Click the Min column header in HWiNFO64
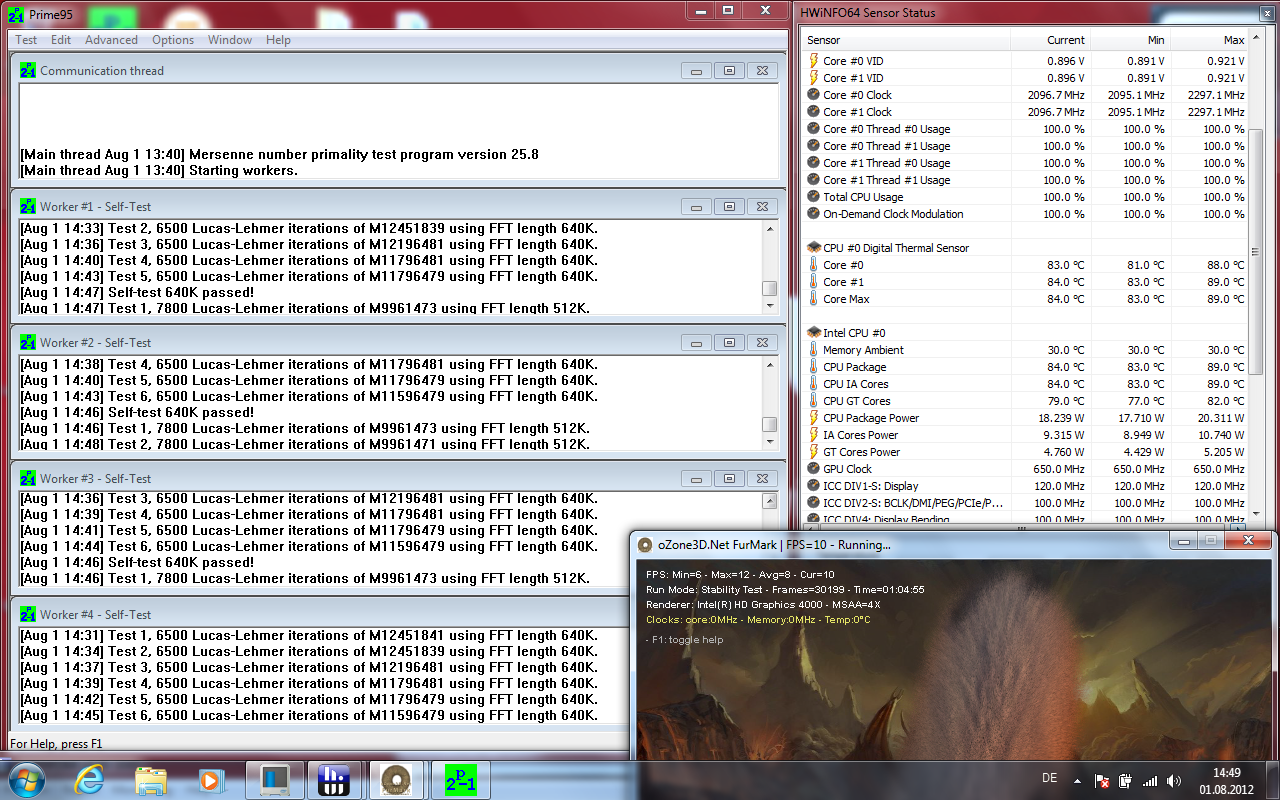The width and height of the screenshot is (1280, 800). (1130, 40)
